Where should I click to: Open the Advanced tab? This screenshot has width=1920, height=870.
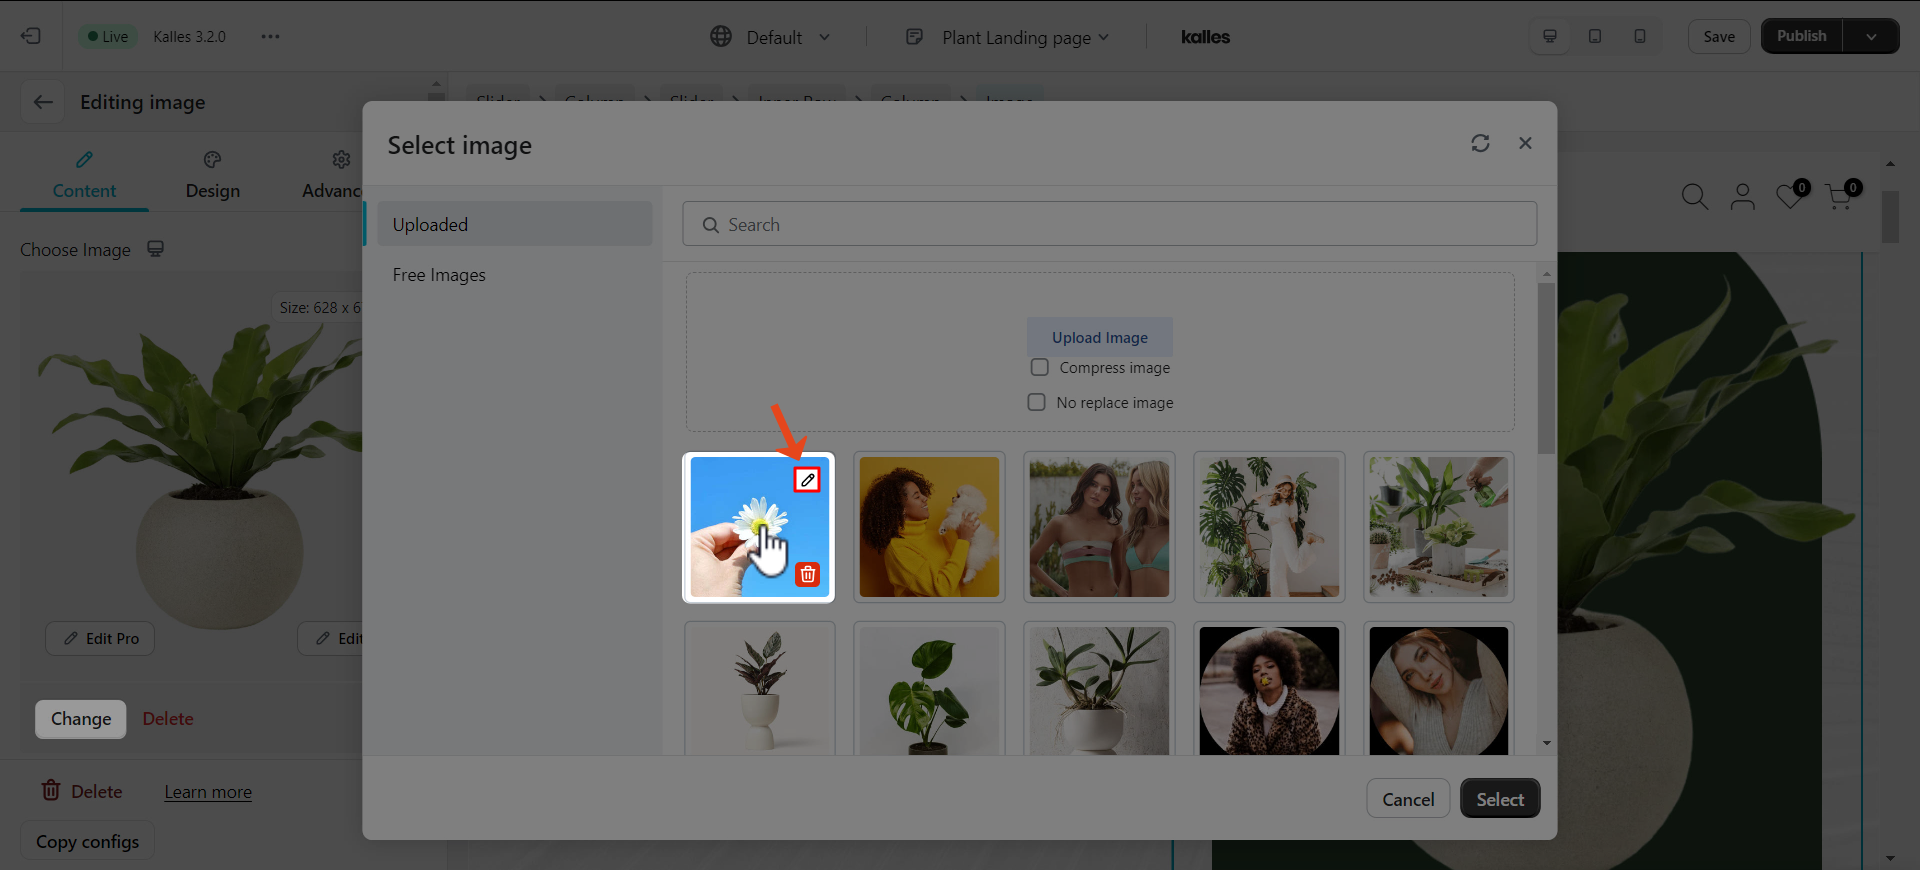[333, 176]
